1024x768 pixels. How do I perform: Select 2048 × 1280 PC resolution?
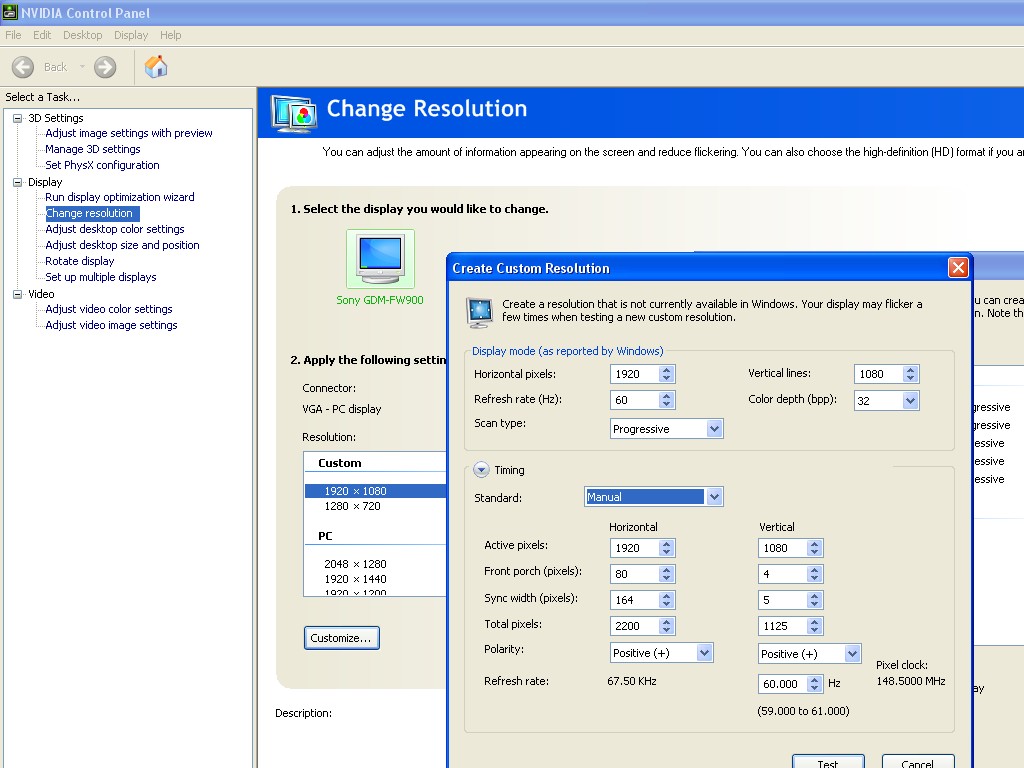coord(355,564)
